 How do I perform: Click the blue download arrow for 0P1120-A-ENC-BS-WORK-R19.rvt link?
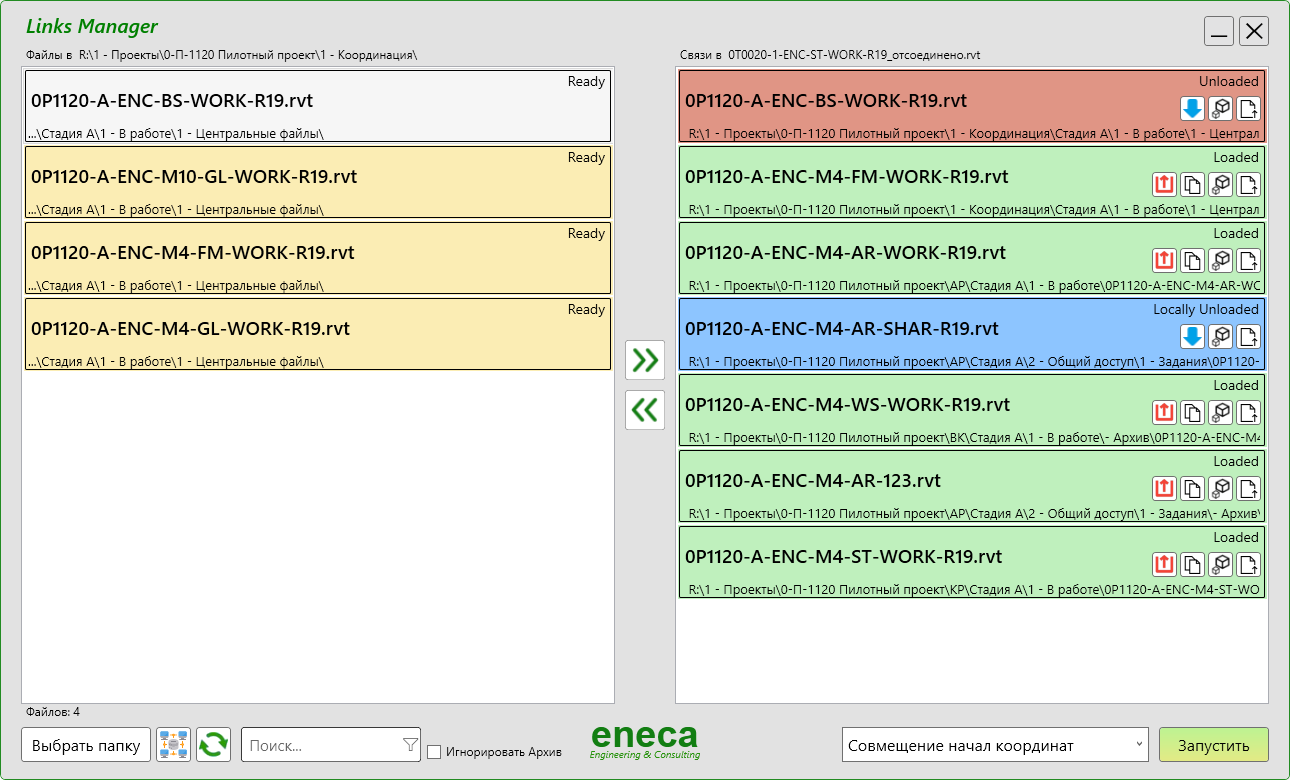coord(1192,109)
